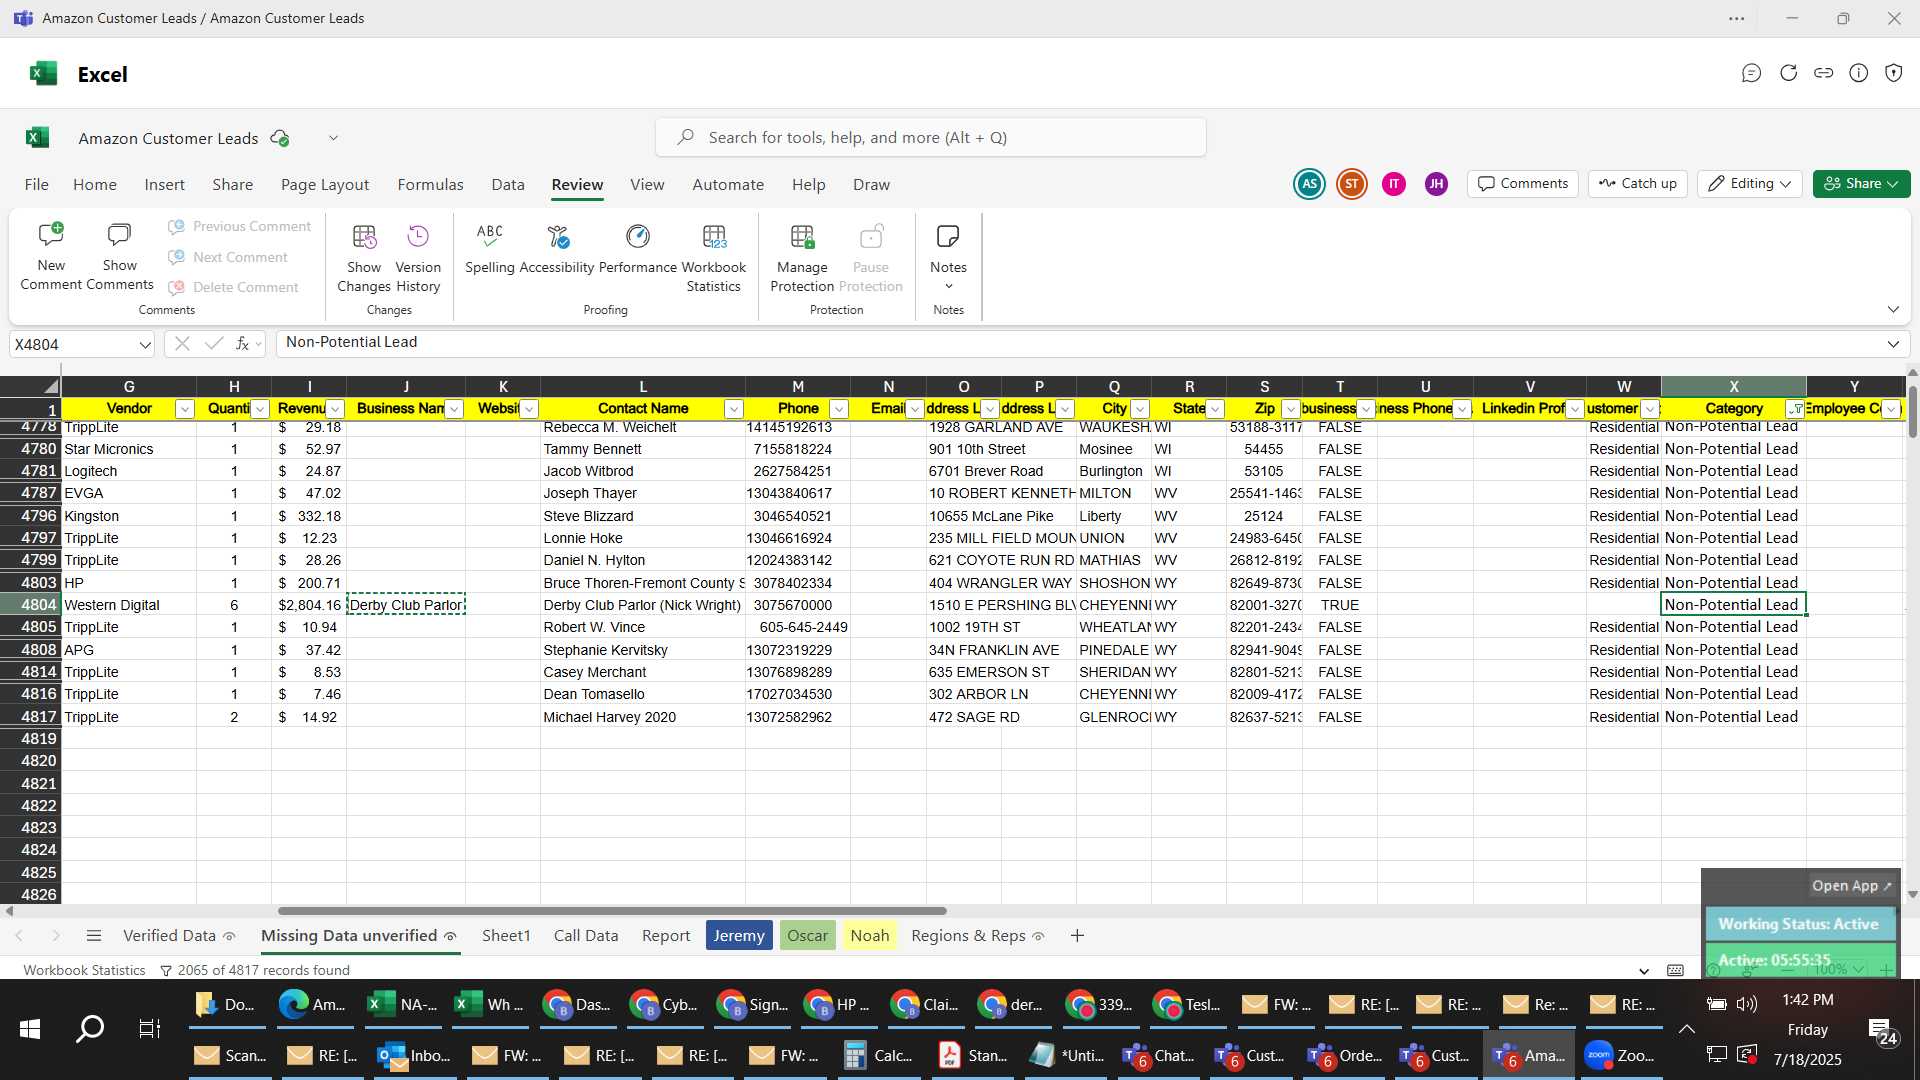Viewport: 1920px width, 1080px height.
Task: Open Notes menu in ribbon
Action: 948,258
